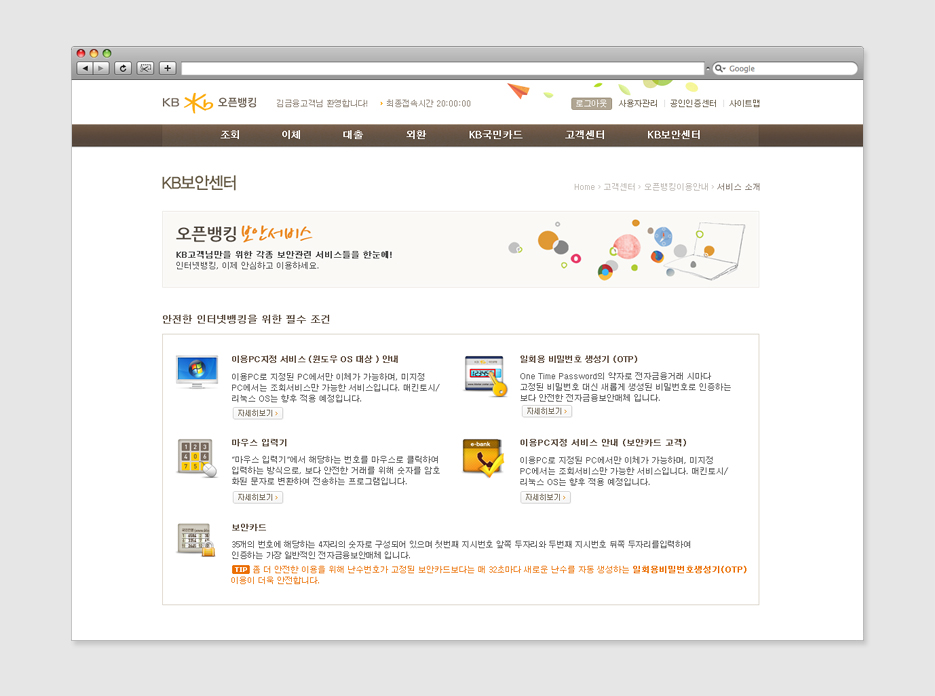Click the 보안카드 heading
935x696 pixels.
coord(249,527)
